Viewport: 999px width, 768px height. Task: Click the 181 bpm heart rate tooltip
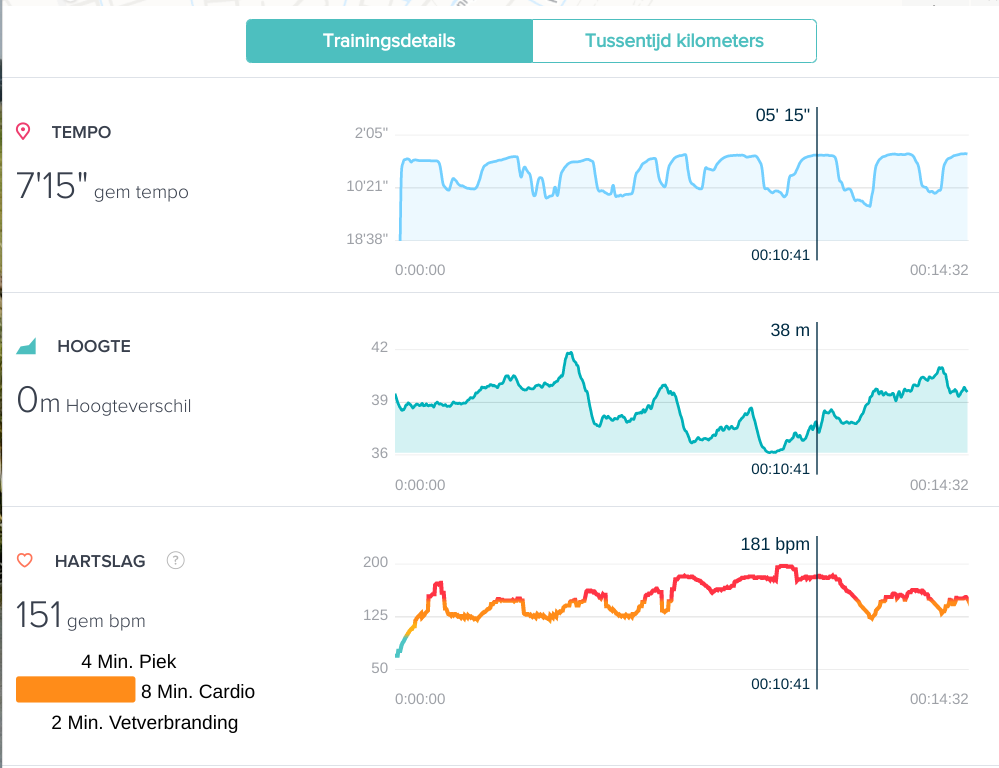(775, 545)
